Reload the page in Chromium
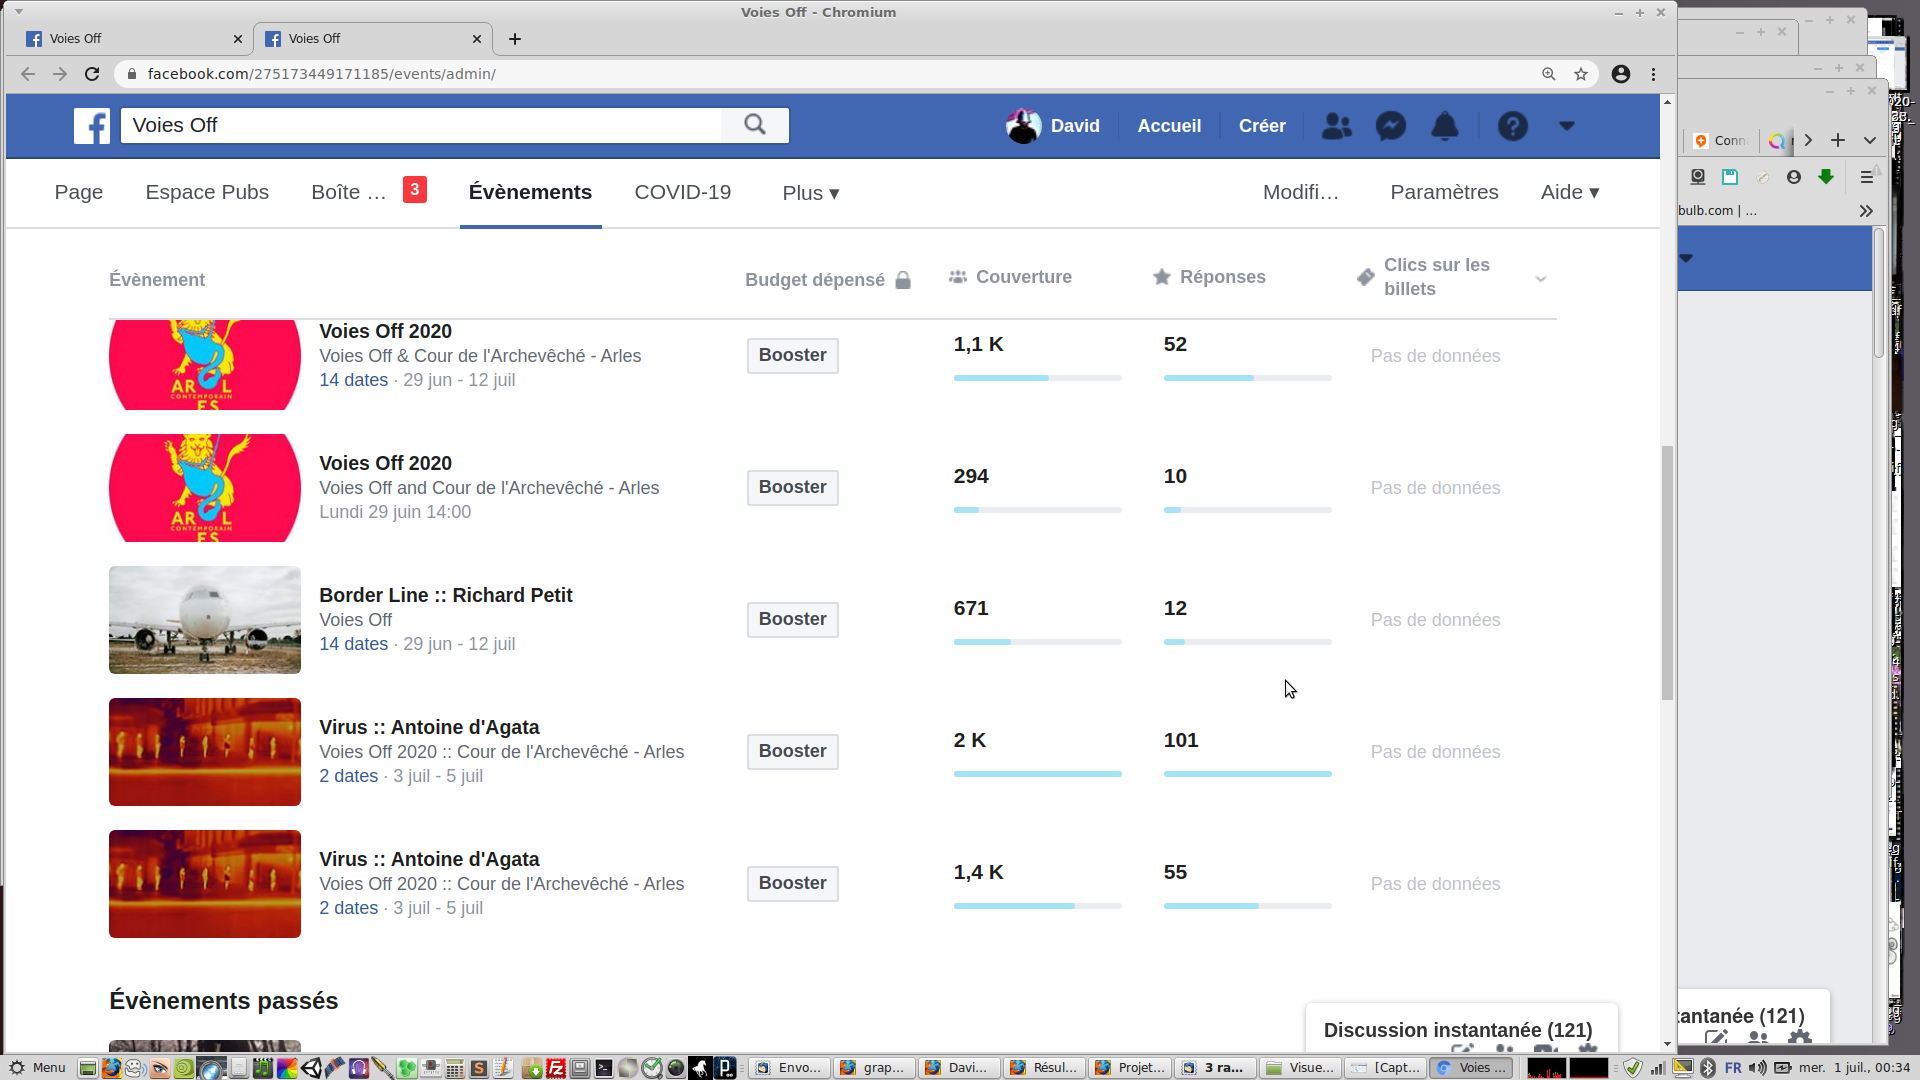1920x1080 pixels. pyautogui.click(x=92, y=74)
